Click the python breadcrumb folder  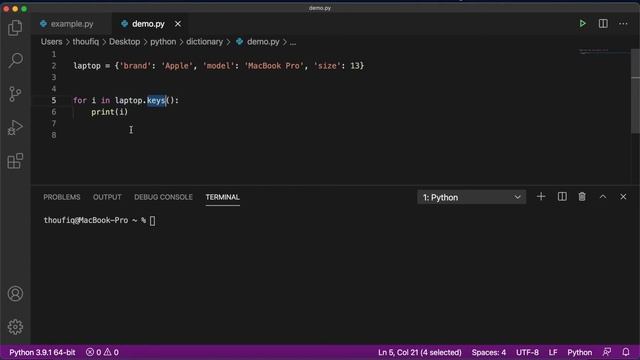click(163, 42)
